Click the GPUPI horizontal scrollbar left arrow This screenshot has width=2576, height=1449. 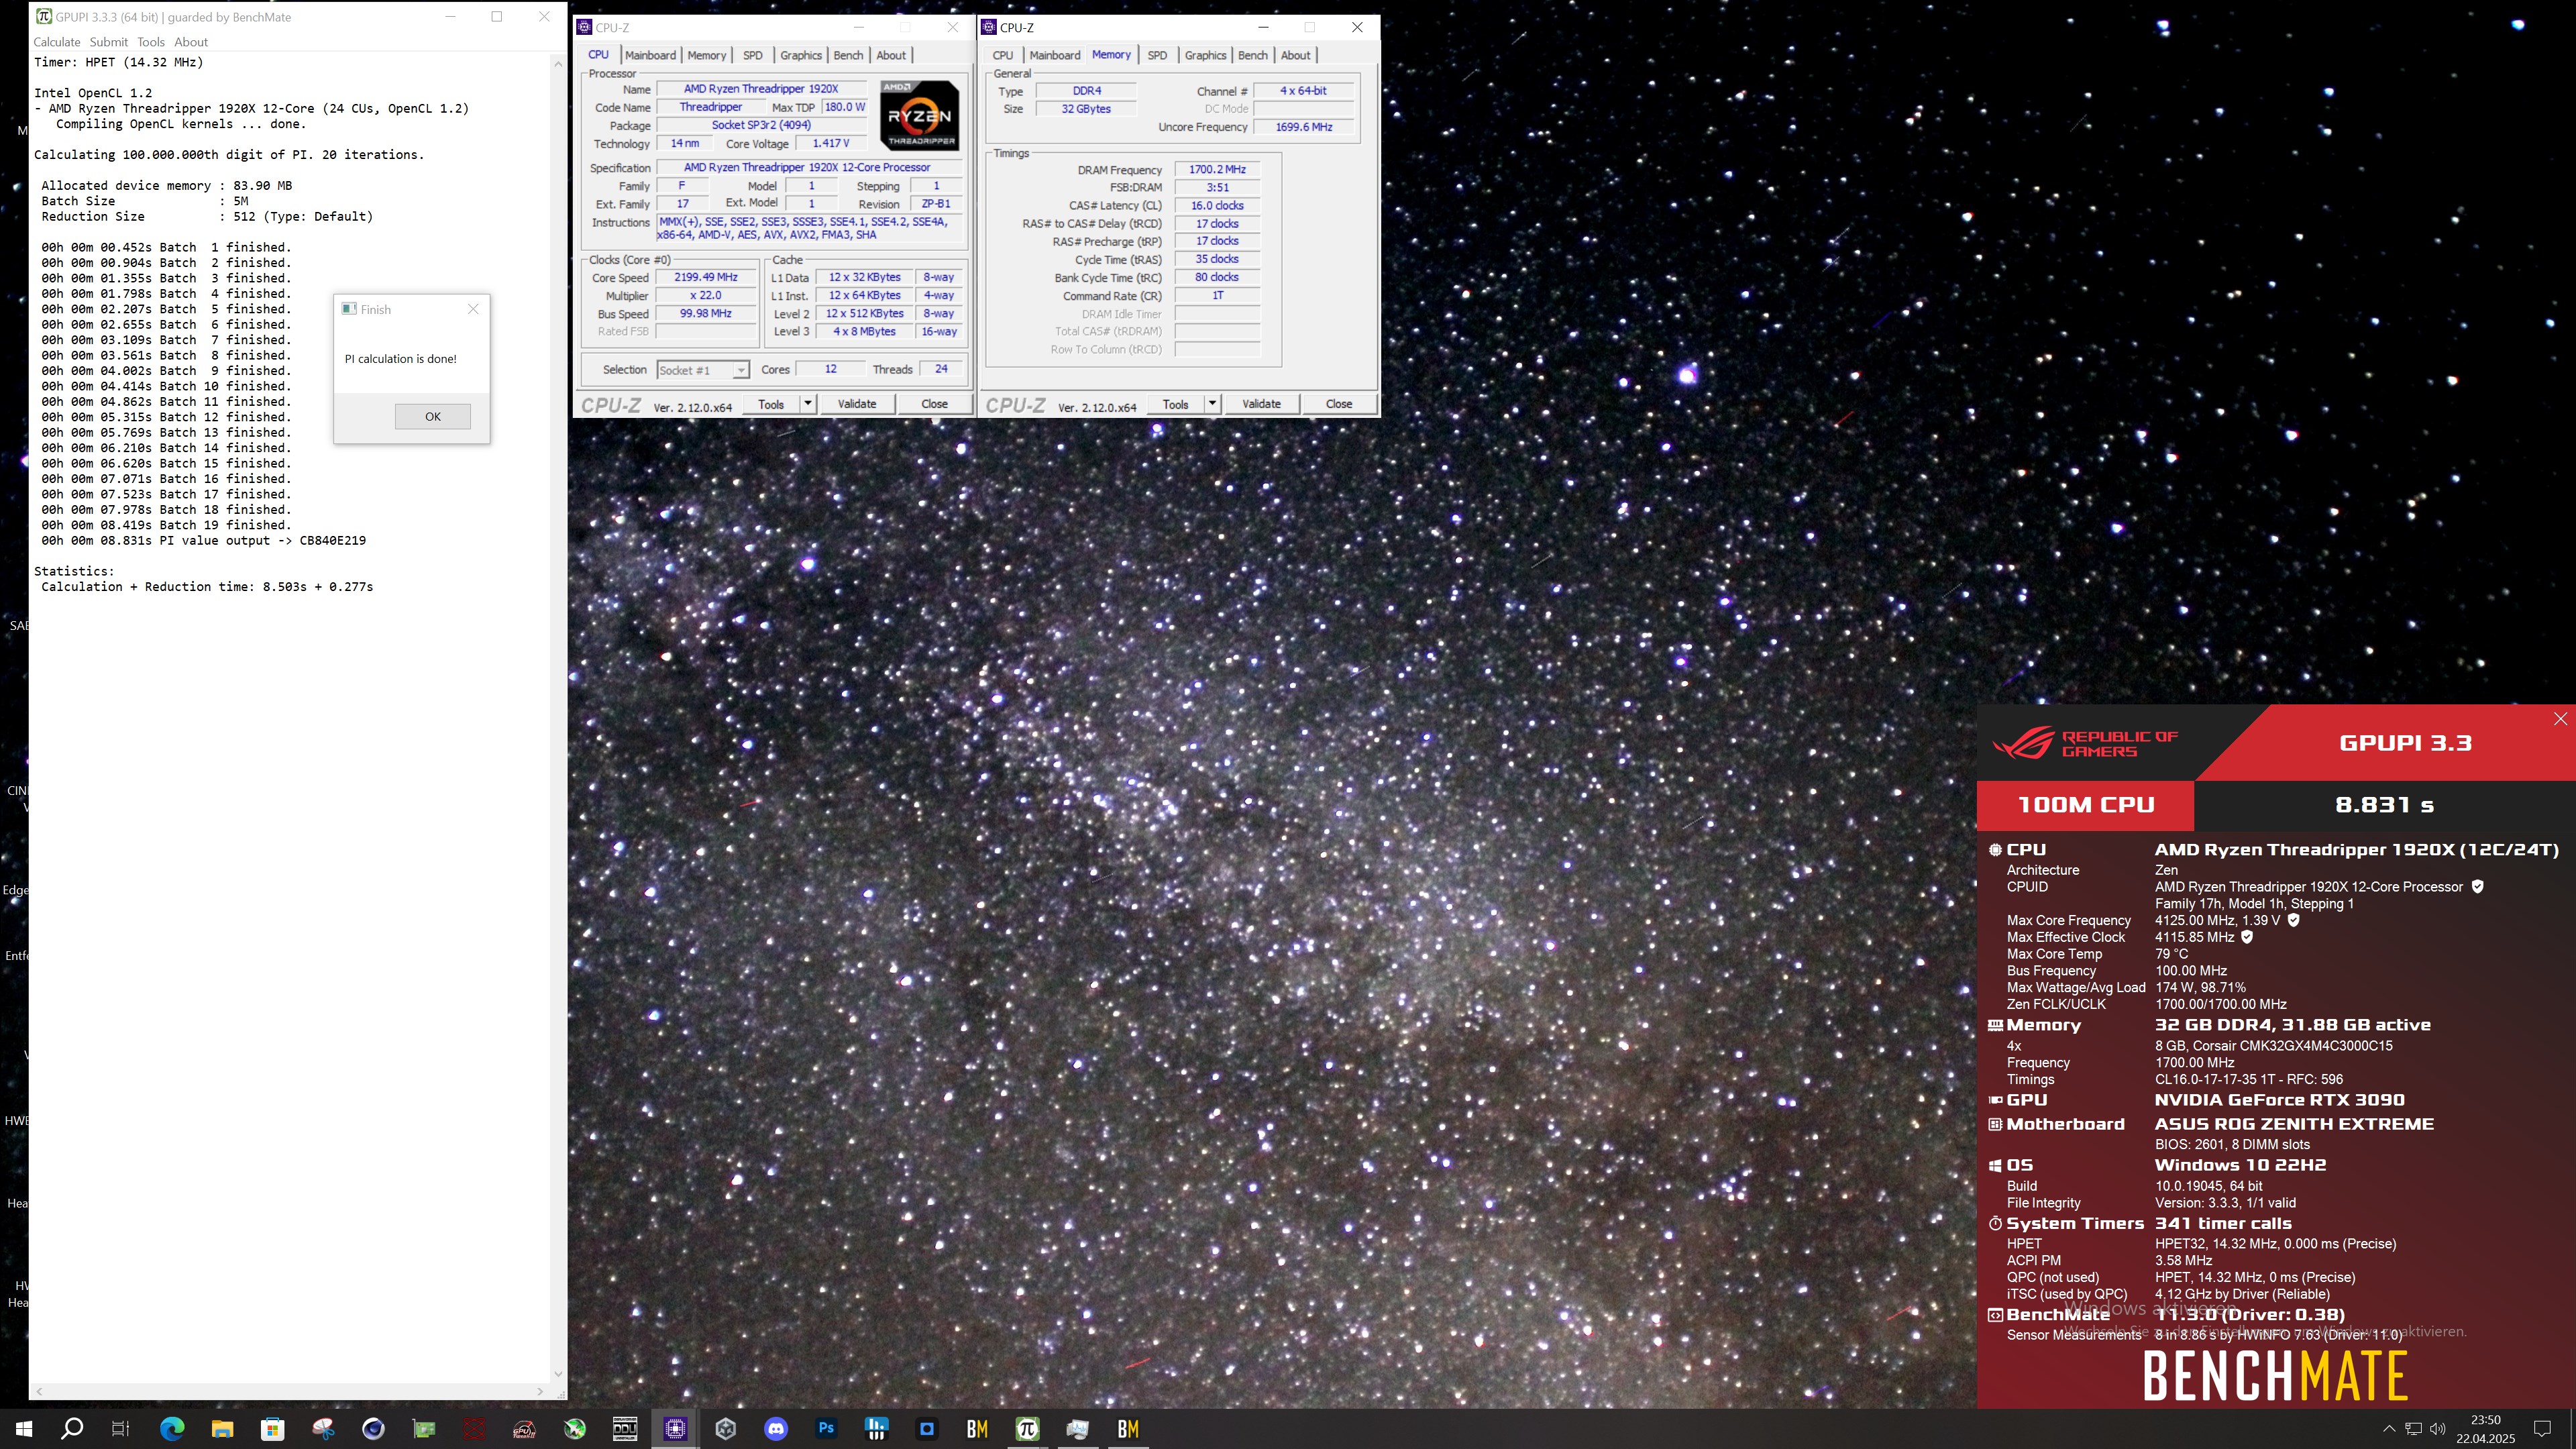(x=40, y=1391)
